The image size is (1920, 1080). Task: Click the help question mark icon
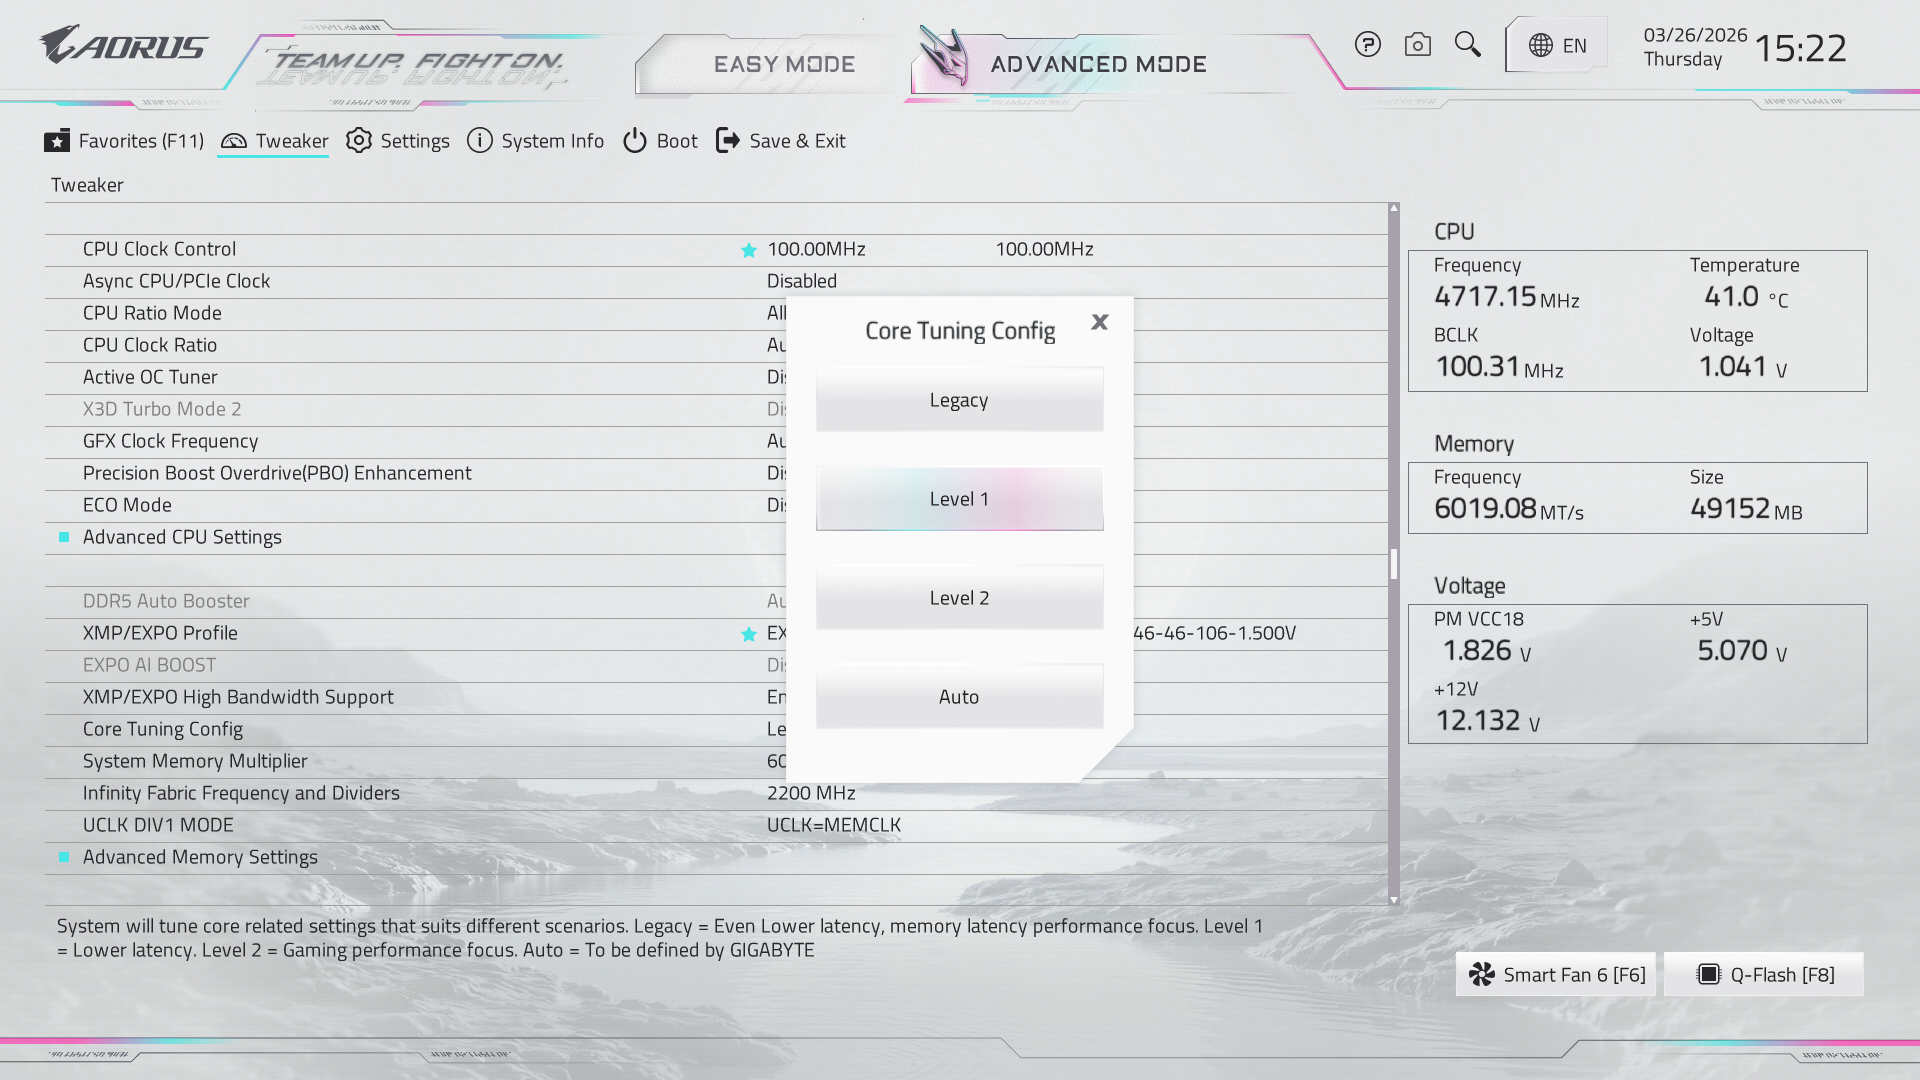point(1367,45)
